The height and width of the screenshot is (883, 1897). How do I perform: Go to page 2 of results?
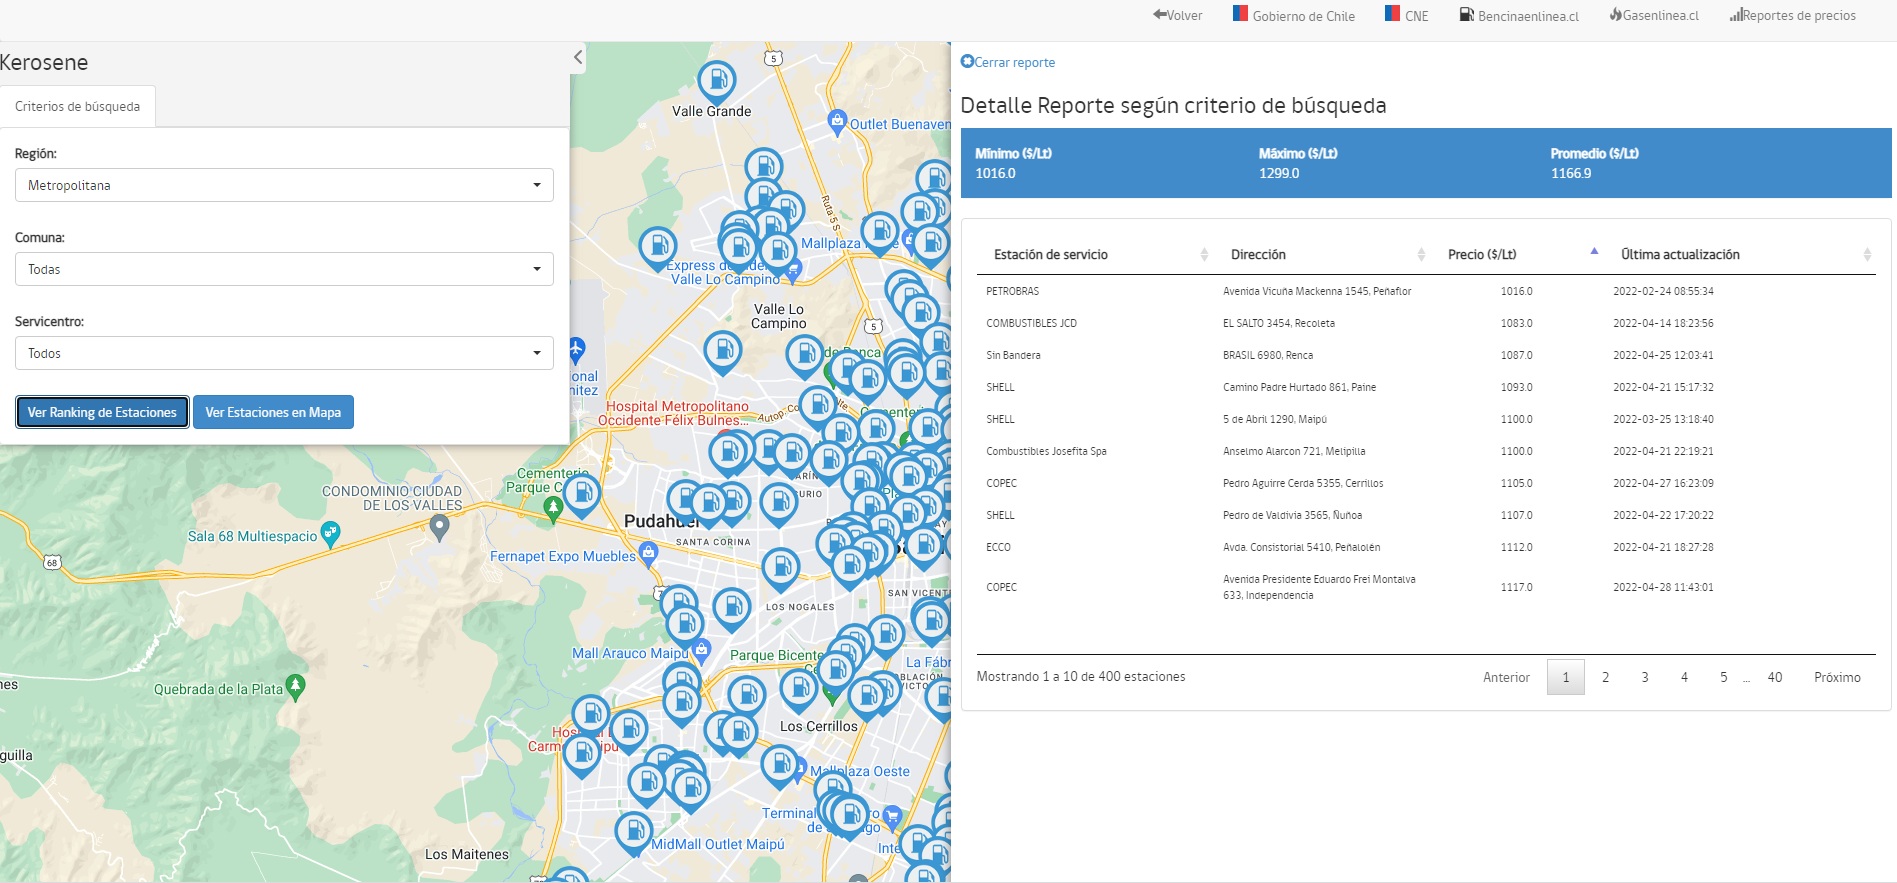(x=1605, y=677)
